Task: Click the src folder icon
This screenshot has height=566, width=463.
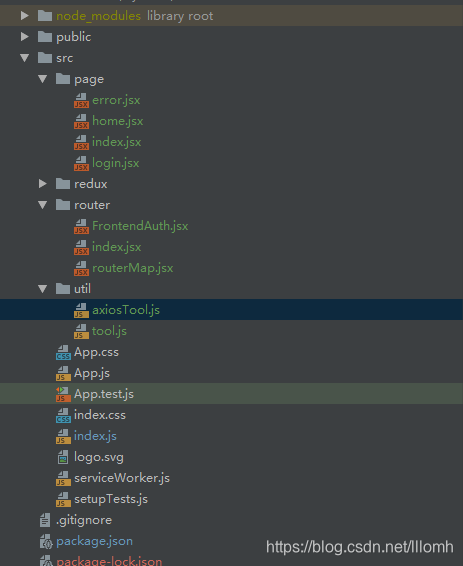Action: point(45,58)
